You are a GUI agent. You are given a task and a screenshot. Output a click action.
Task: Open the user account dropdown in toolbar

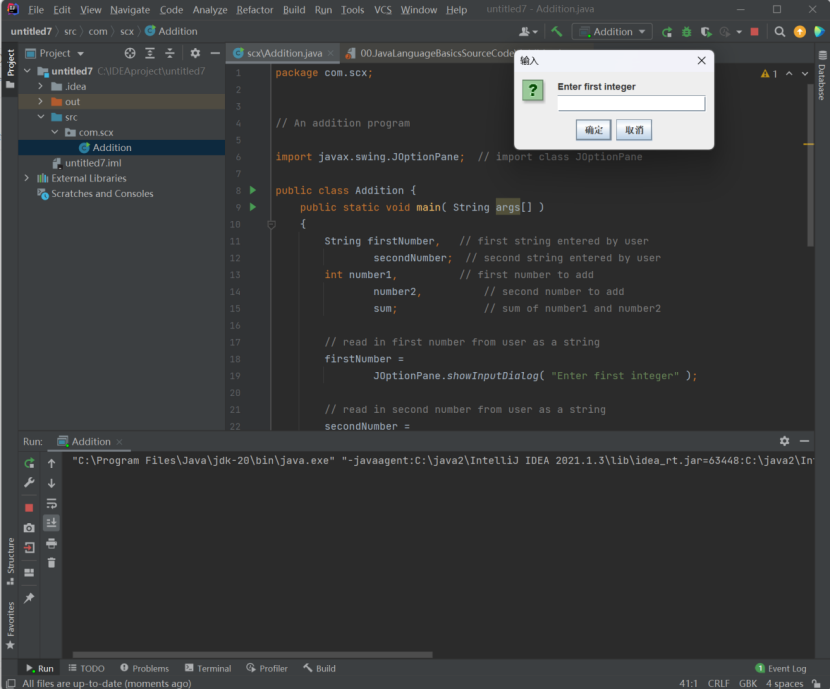[528, 32]
